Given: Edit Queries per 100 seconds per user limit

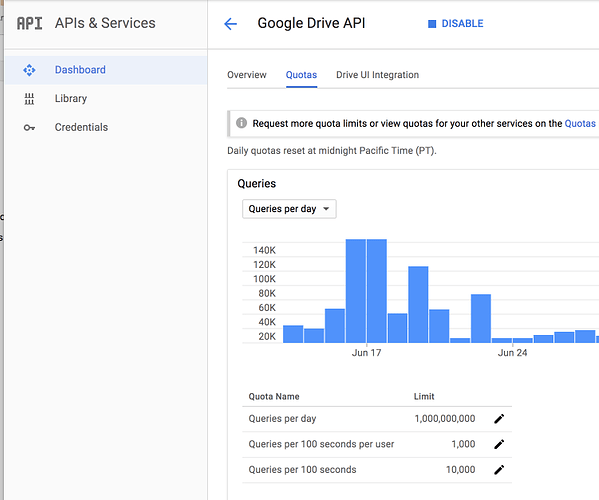Looking at the screenshot, I should click(x=499, y=444).
